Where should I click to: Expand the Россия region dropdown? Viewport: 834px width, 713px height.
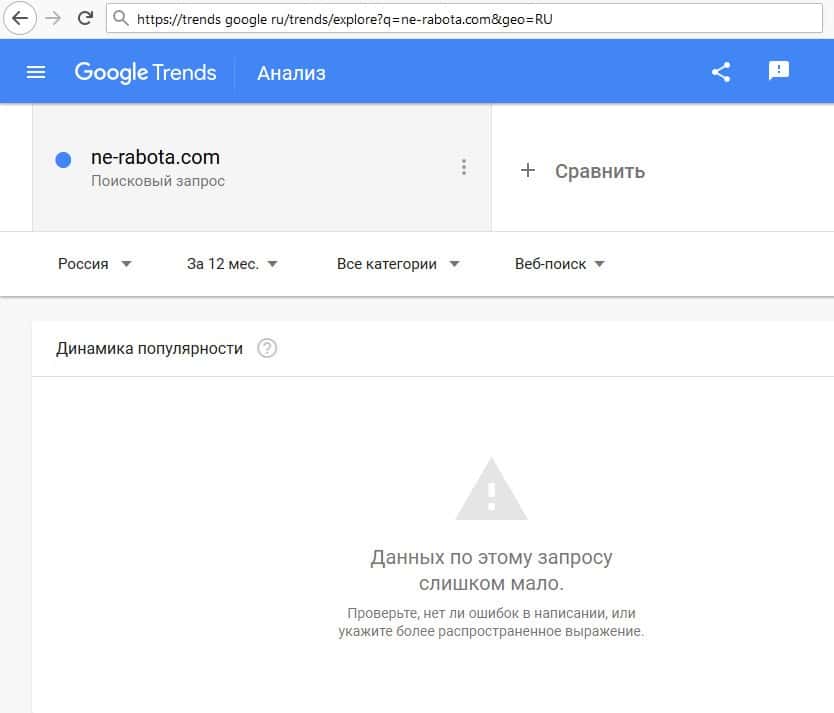[x=94, y=264]
